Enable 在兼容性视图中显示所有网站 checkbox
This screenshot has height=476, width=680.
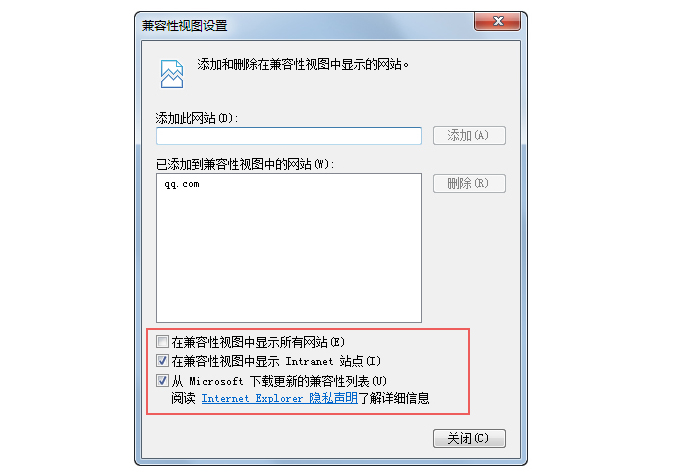point(163,342)
